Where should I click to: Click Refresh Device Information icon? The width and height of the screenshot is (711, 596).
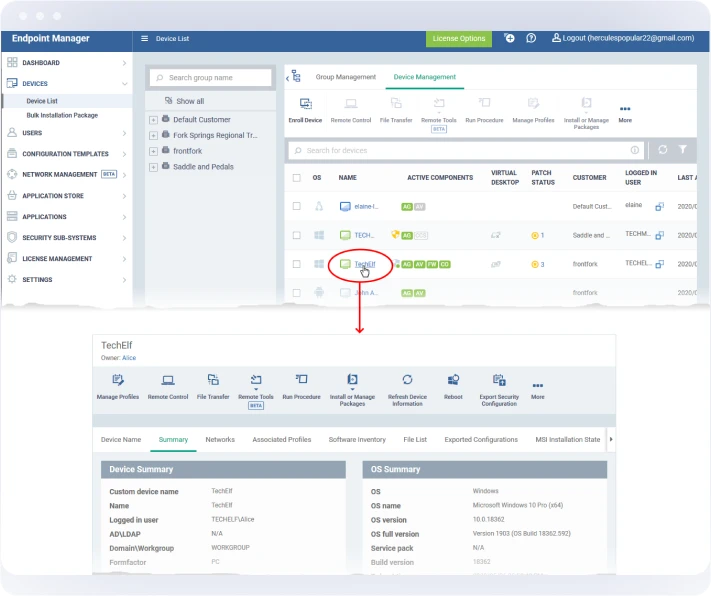point(407,380)
